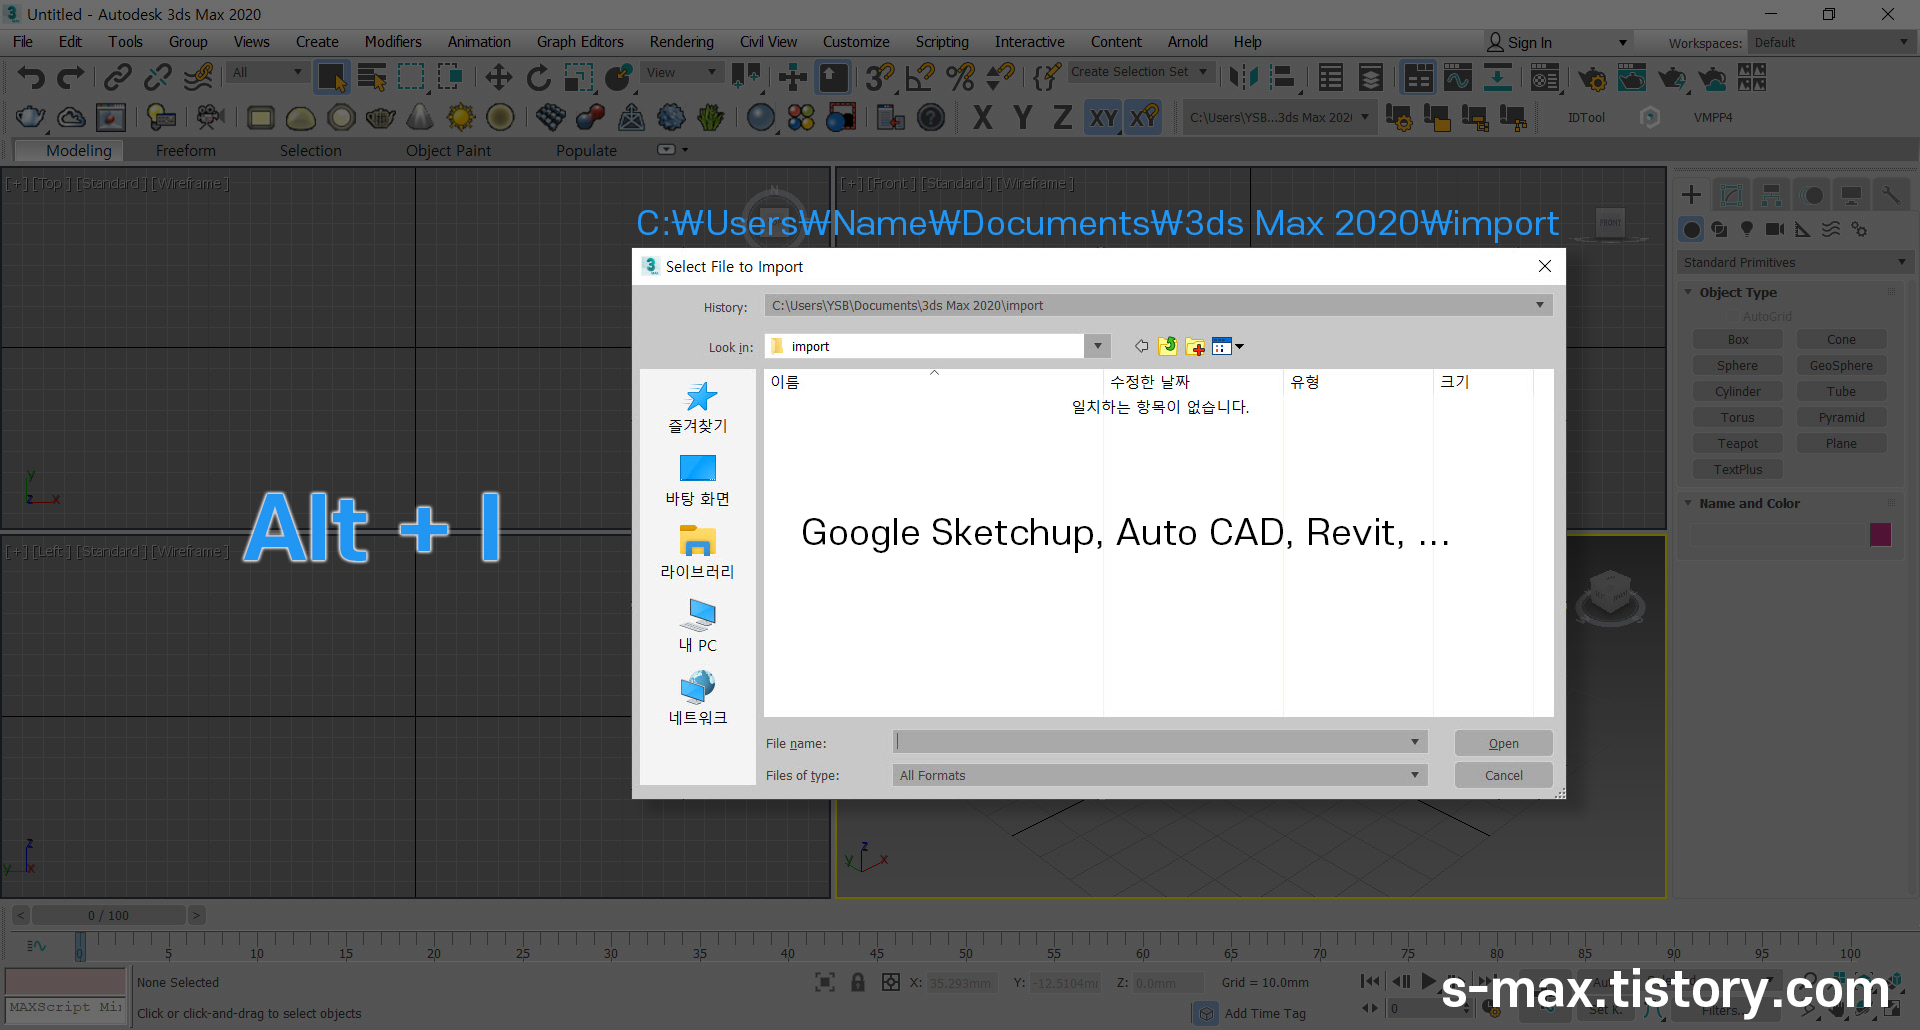
Task: Create a new folder icon
Action: coord(1195,346)
